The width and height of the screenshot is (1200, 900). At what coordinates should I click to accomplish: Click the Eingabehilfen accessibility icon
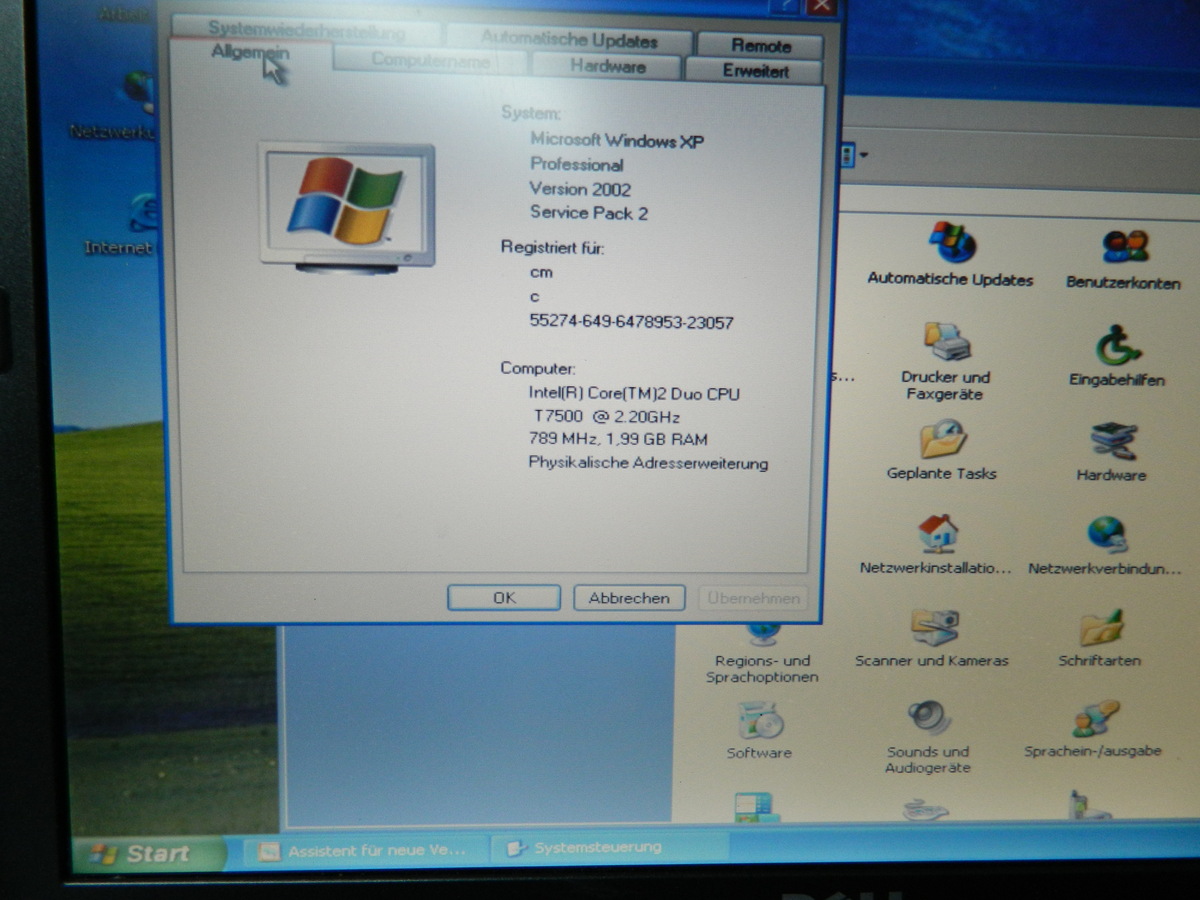(1117, 347)
